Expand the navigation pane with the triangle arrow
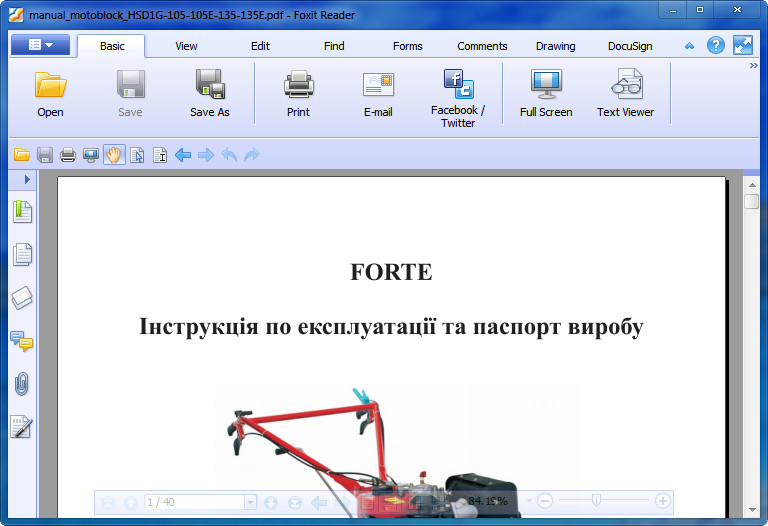This screenshot has height=526, width=768. [27, 180]
